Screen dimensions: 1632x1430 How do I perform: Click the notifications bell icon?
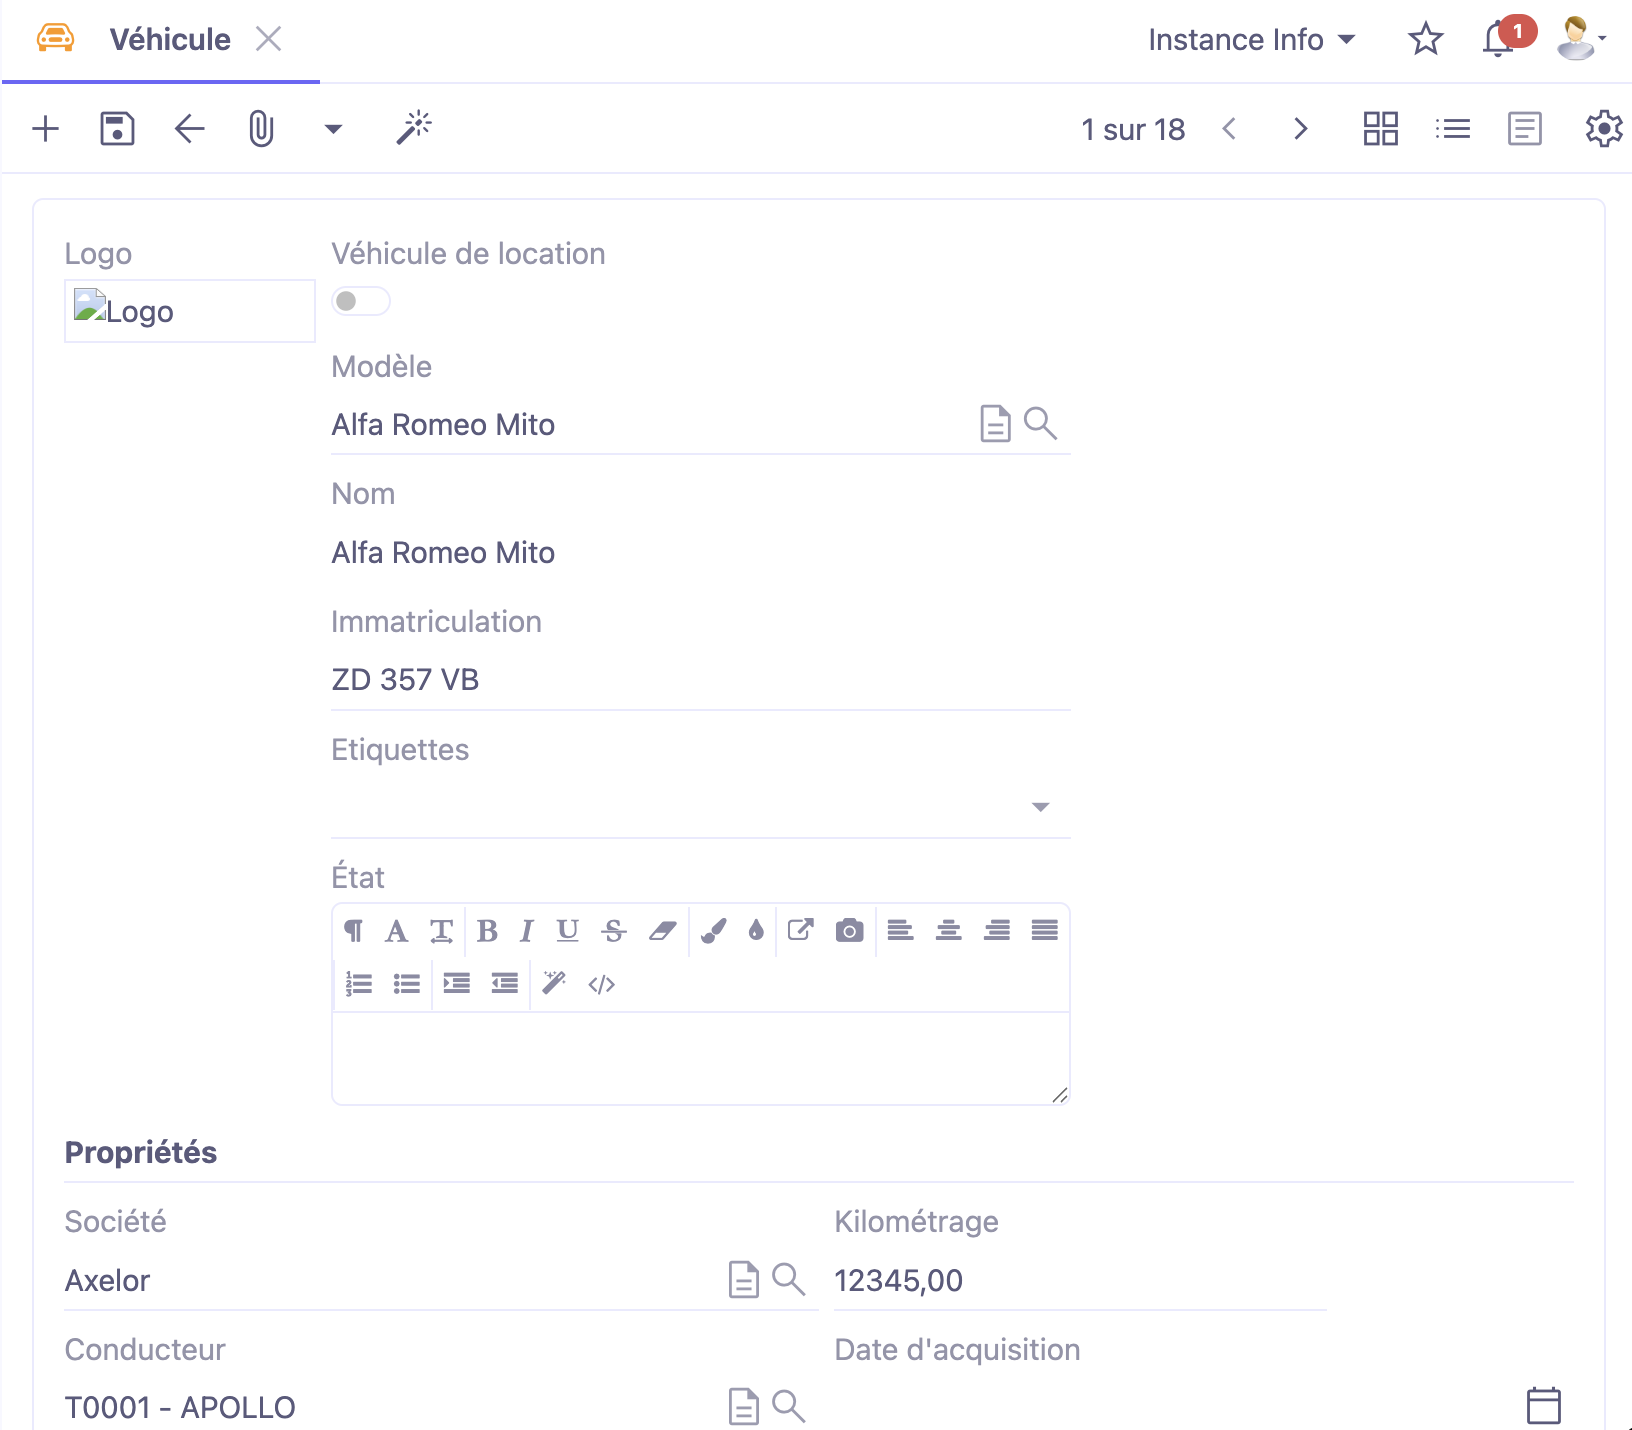click(1498, 40)
